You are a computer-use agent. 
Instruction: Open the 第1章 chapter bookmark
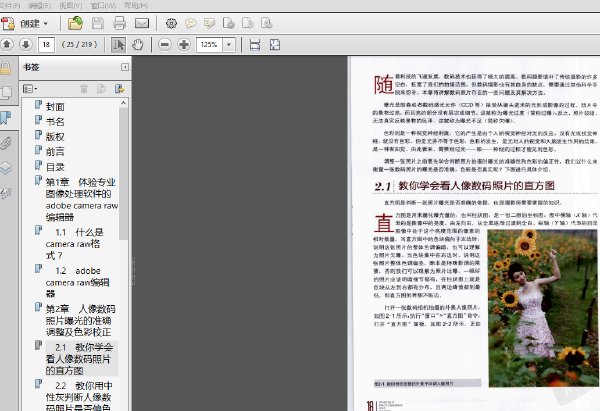click(x=81, y=199)
